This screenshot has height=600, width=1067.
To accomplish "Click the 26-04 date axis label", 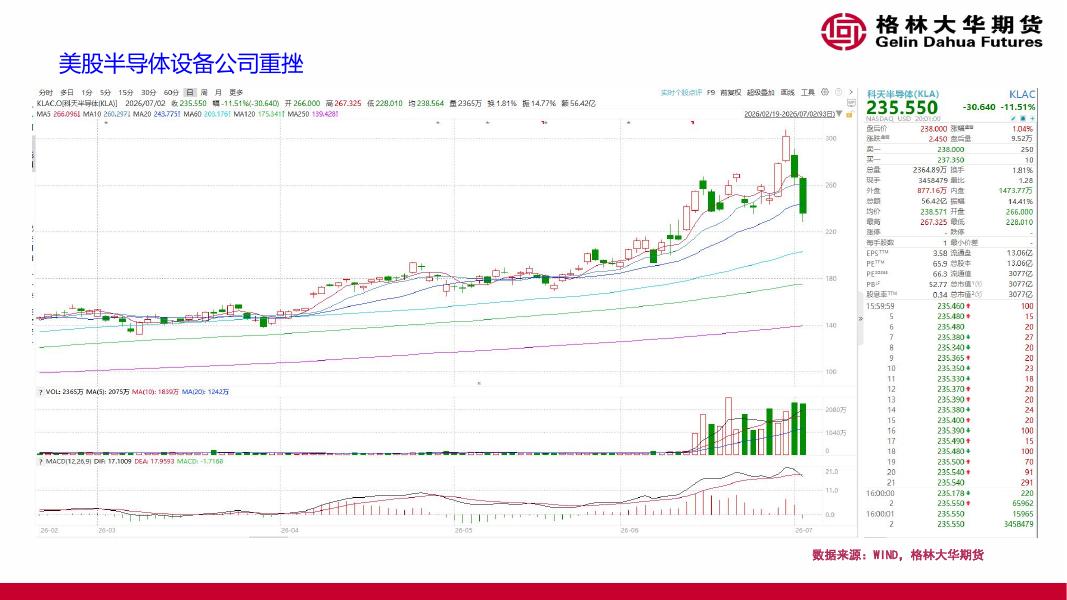I will tap(289, 531).
